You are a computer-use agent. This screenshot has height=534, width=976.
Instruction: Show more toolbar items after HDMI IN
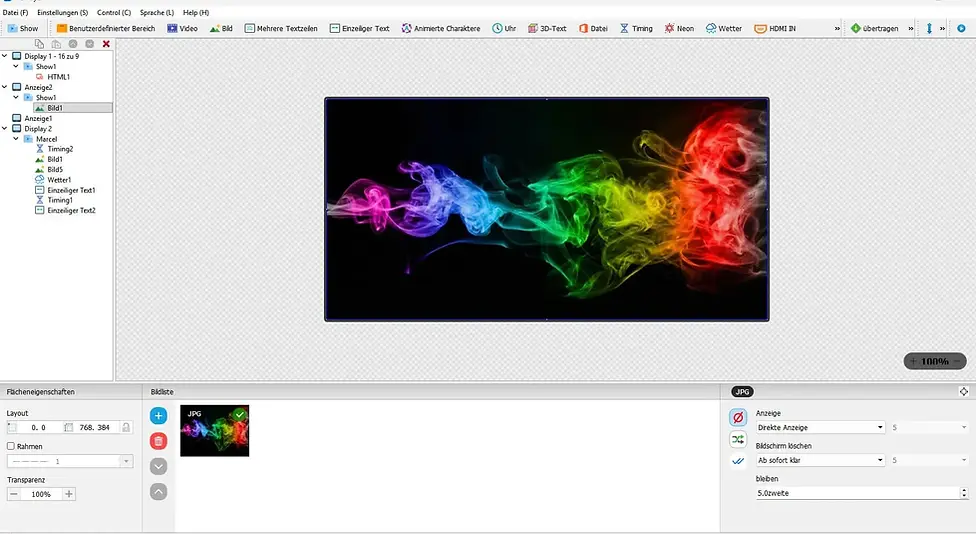(x=837, y=29)
